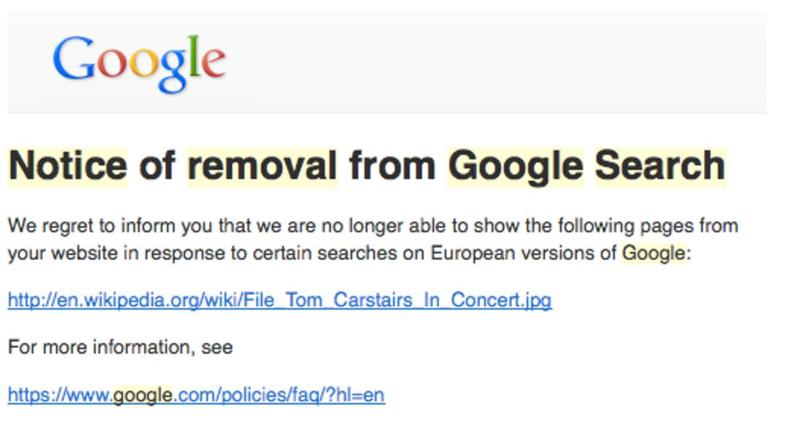Screen dimensions: 800x425
Task: Click highlighted "Google" ending the paragraph
Action: 654,253
